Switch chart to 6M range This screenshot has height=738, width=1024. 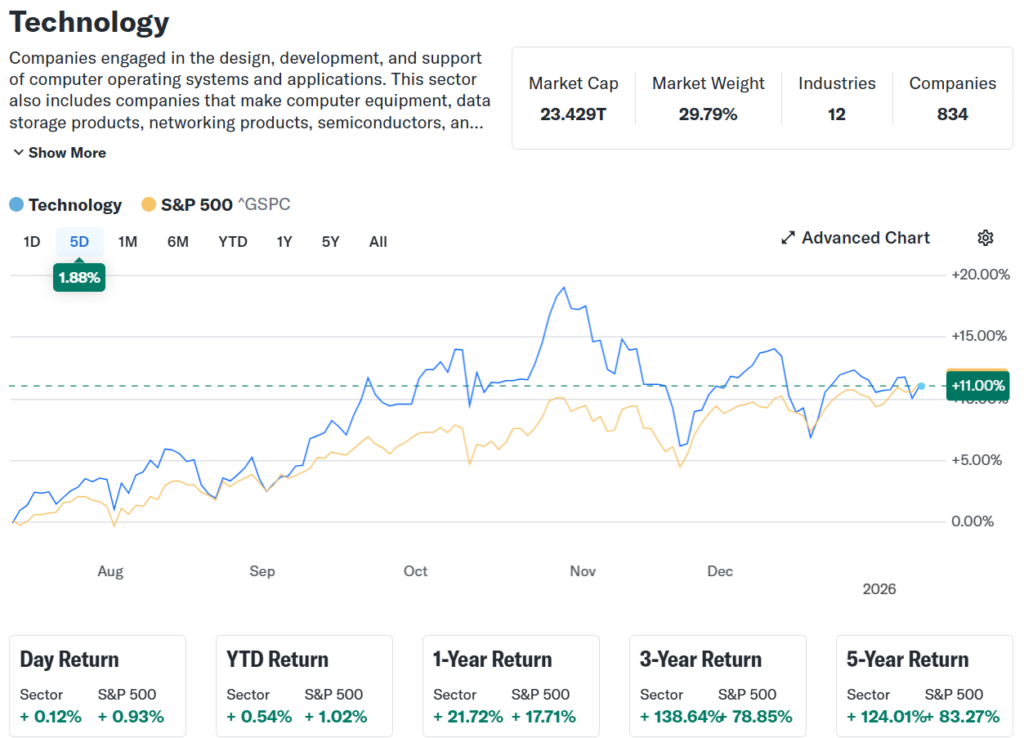tap(178, 241)
